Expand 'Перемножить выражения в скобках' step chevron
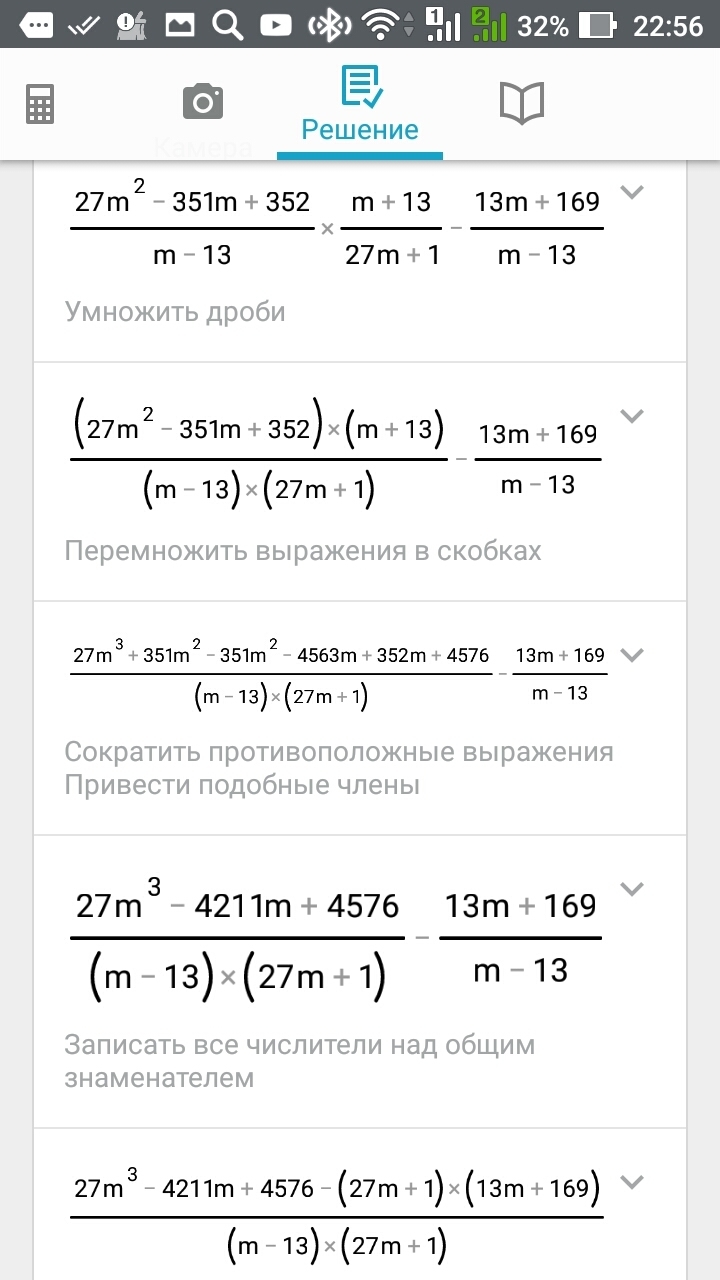This screenshot has width=720, height=1280. point(632,415)
